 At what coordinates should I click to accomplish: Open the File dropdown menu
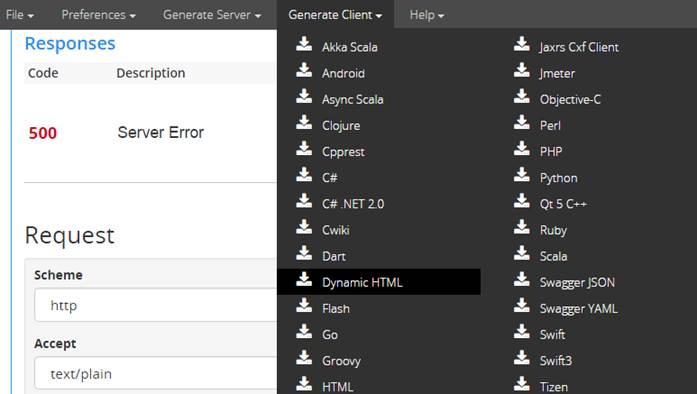coord(20,15)
